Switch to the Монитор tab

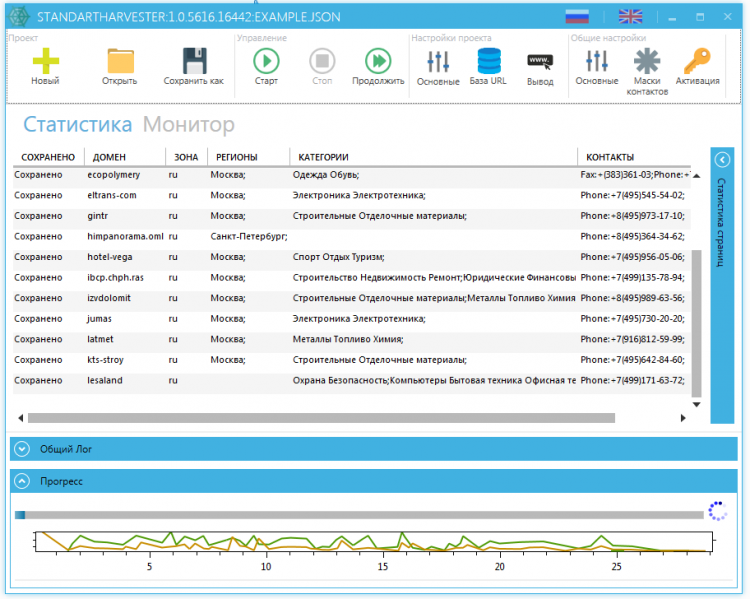click(x=188, y=125)
